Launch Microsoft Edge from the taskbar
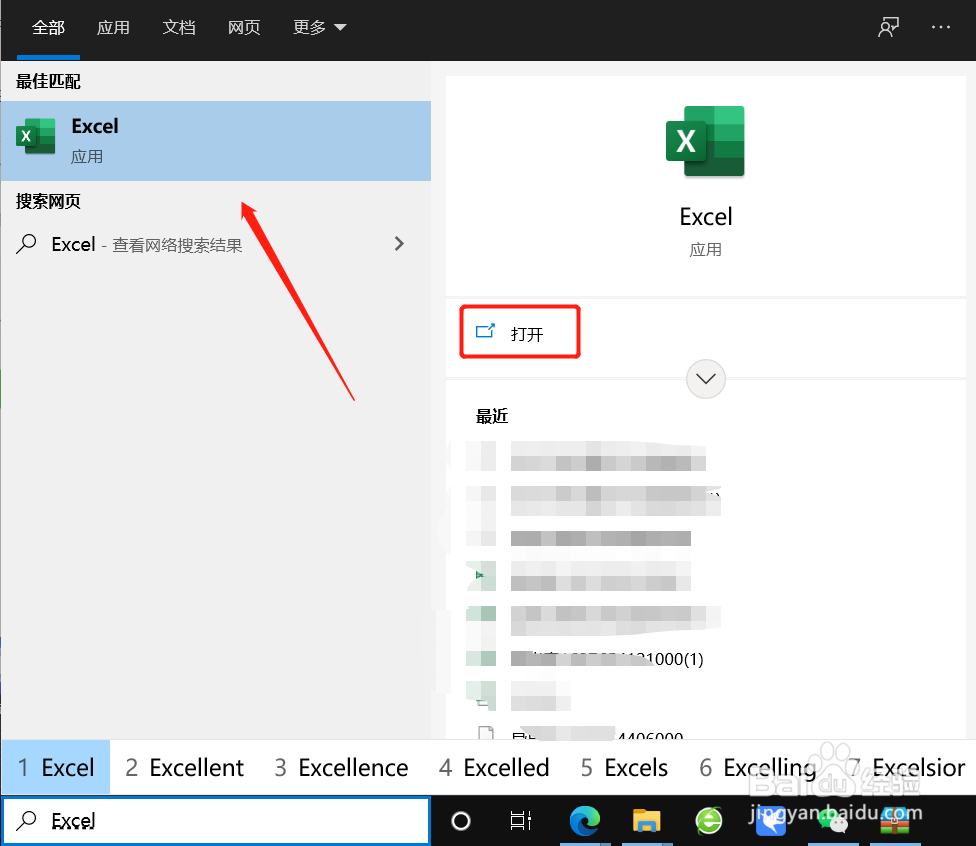This screenshot has width=976, height=846. click(x=584, y=820)
